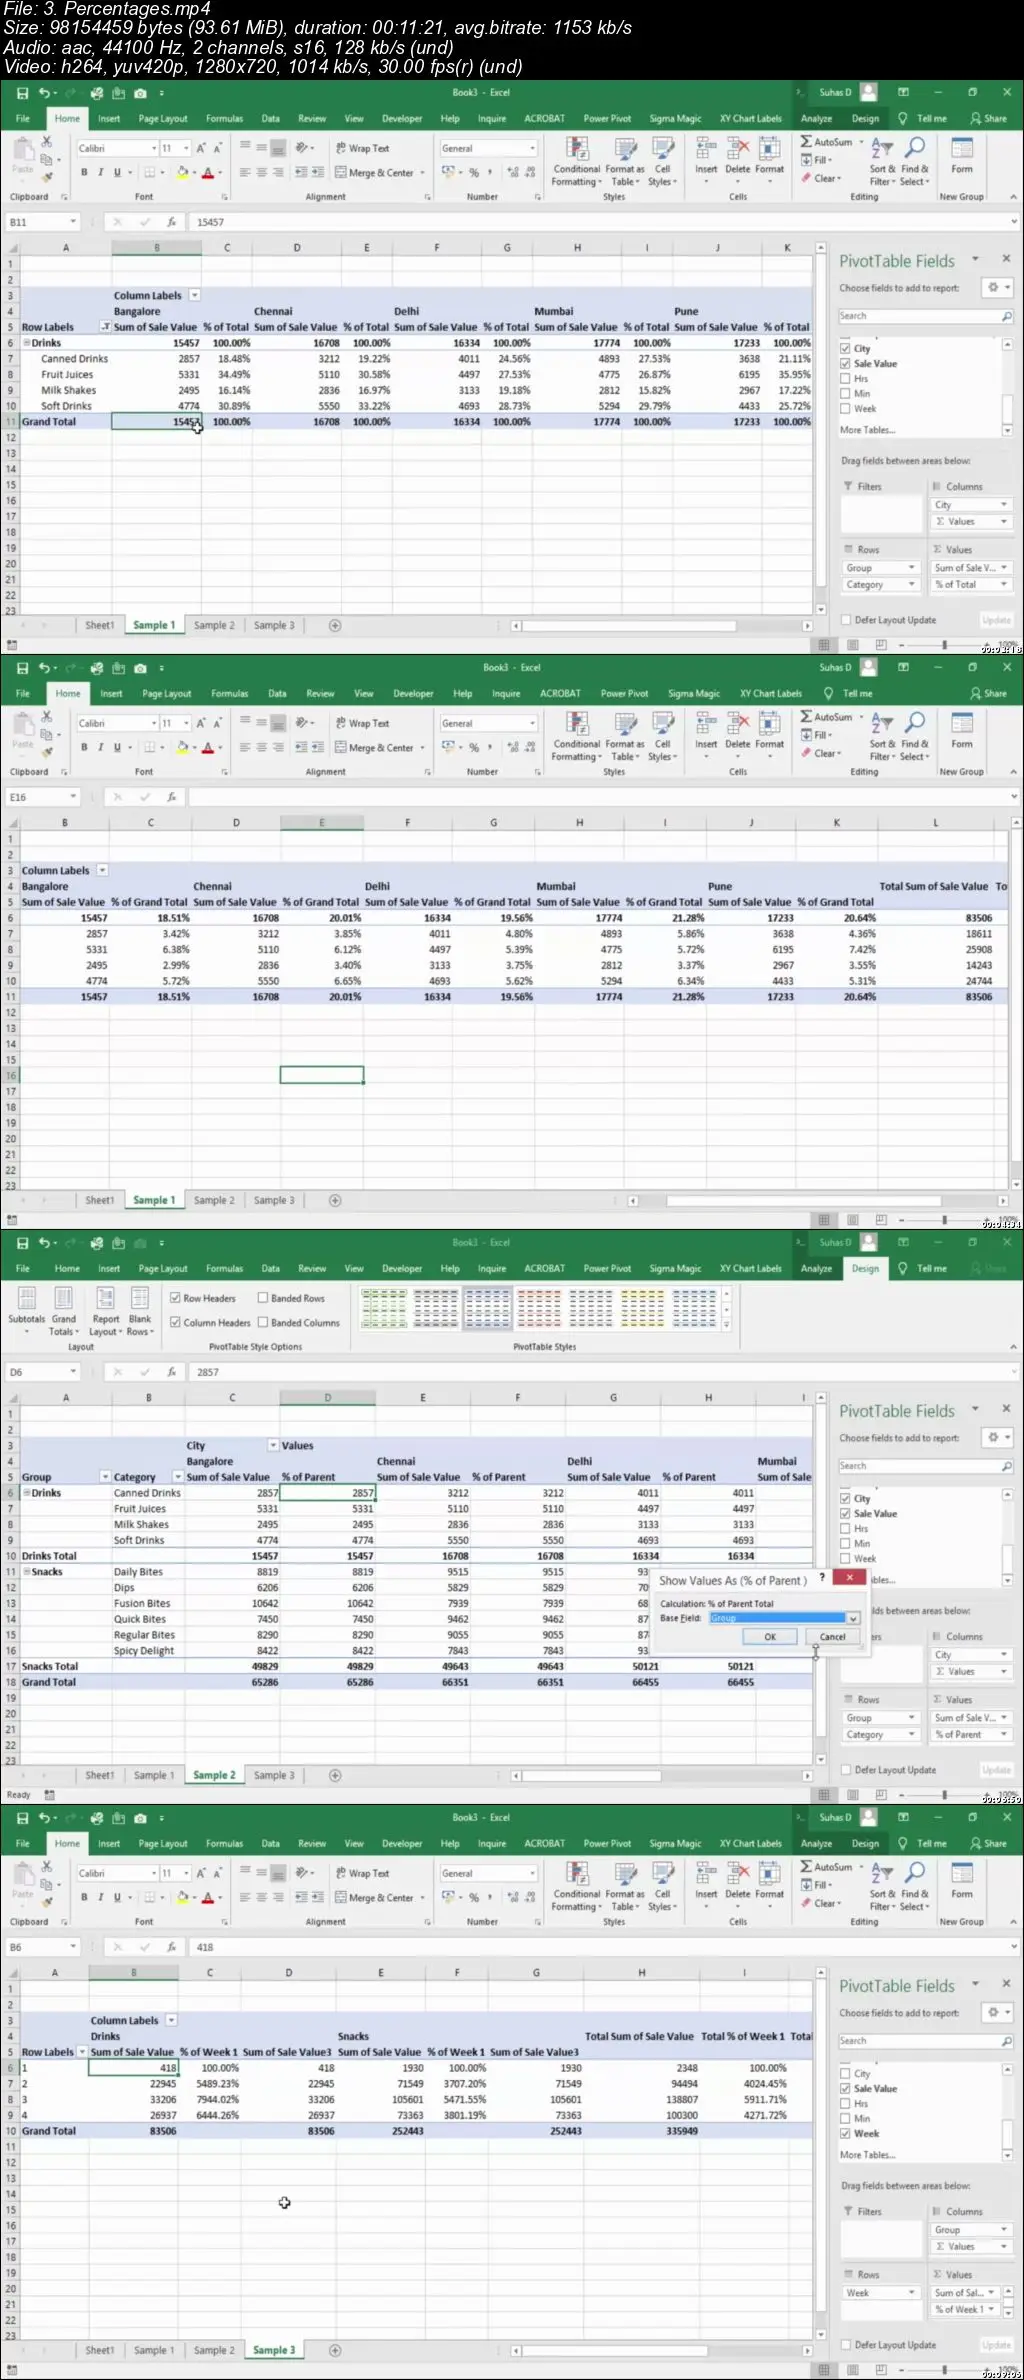Switch to Sample 3 sheet in the E16 window

(x=274, y=1200)
